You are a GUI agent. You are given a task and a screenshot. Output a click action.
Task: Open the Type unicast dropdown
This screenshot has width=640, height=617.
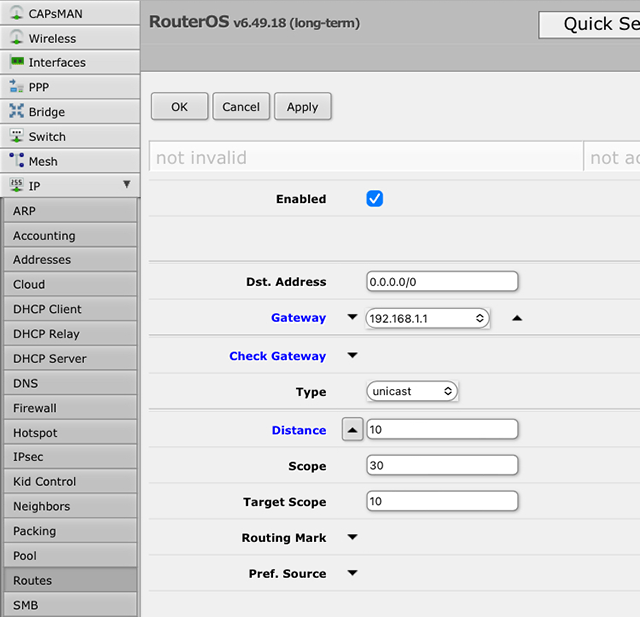(412, 392)
